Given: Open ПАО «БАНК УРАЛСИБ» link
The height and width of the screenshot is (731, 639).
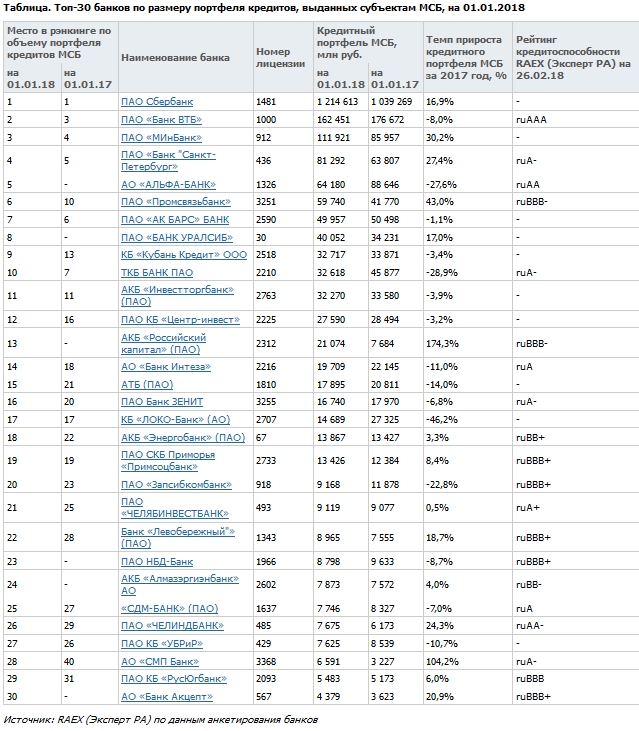Looking at the screenshot, I should pos(176,237).
